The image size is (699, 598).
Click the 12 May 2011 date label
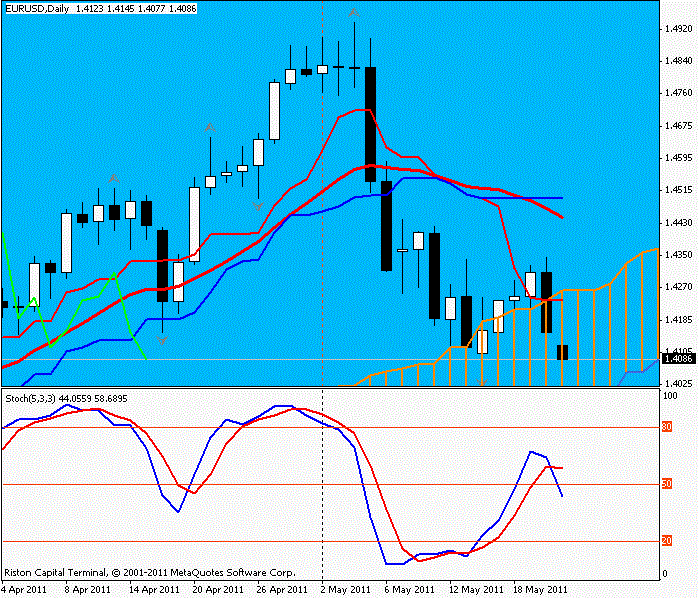tap(476, 590)
